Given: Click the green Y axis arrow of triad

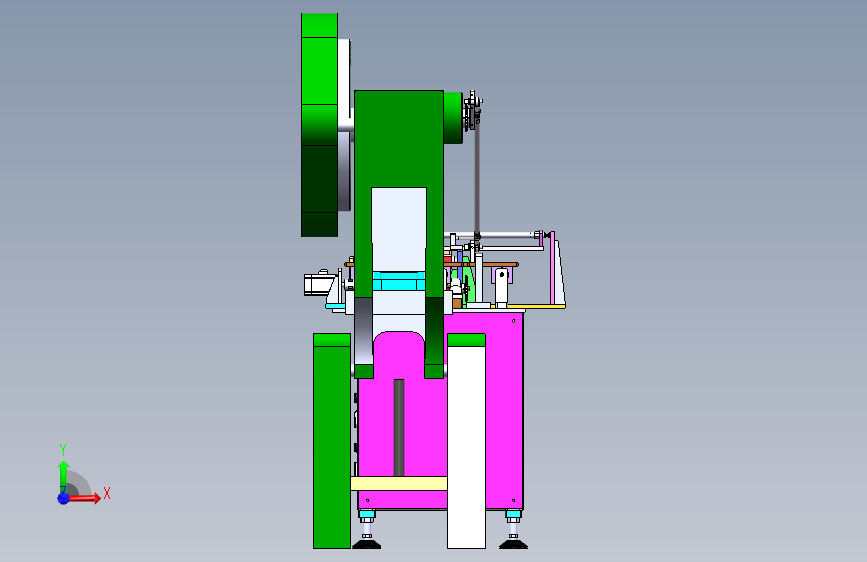Looking at the screenshot, I should pos(63,476).
